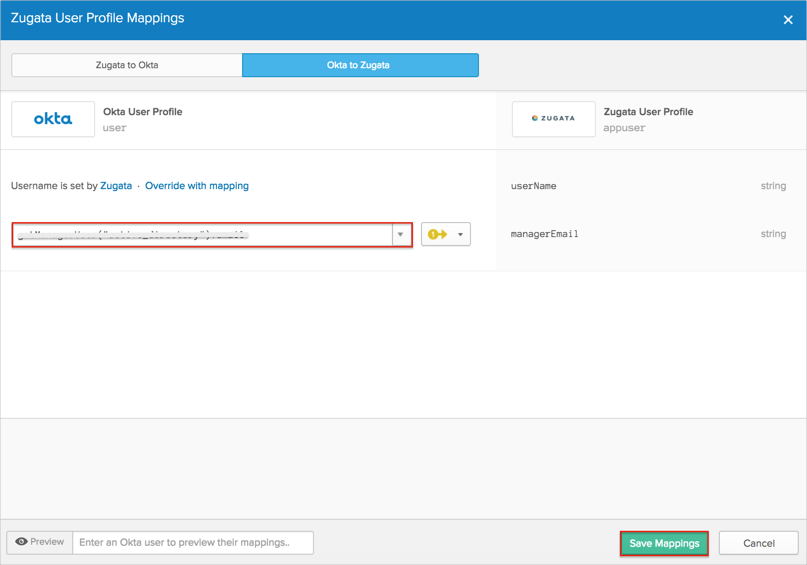This screenshot has height=565, width=807.
Task: Open the mapping expression dropdown arrow
Action: 400,235
